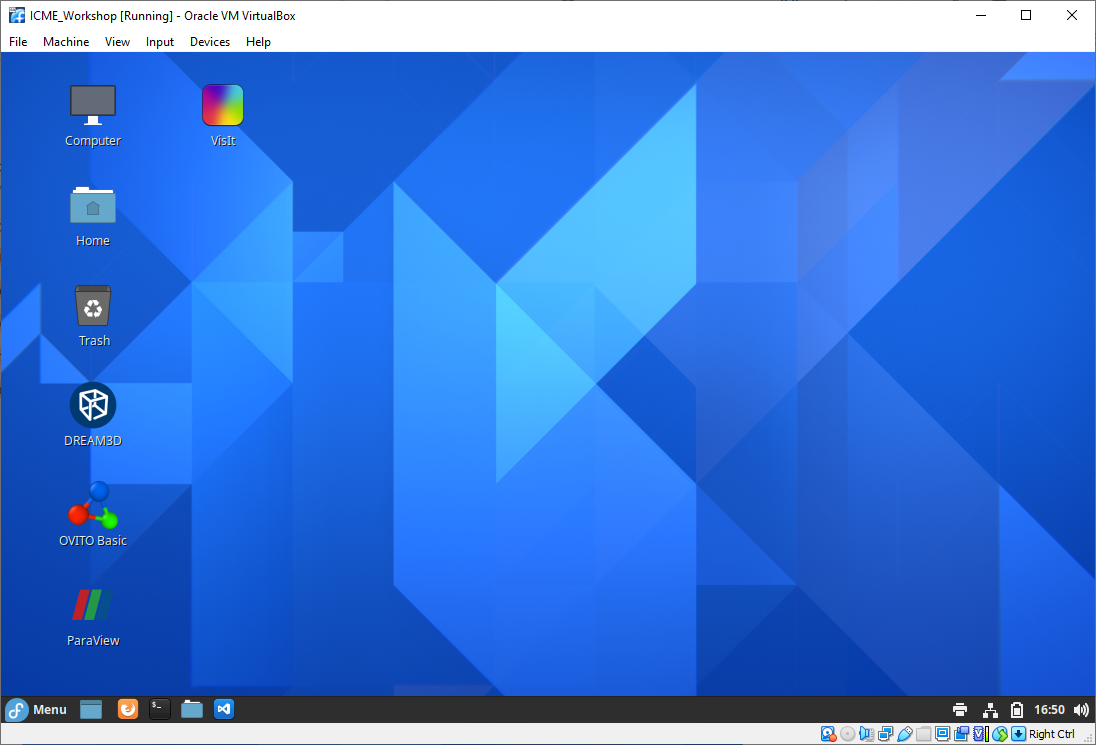Click the VirtualBox hard disk activity indicator
Screen dimensions: 1096x745
828,734
